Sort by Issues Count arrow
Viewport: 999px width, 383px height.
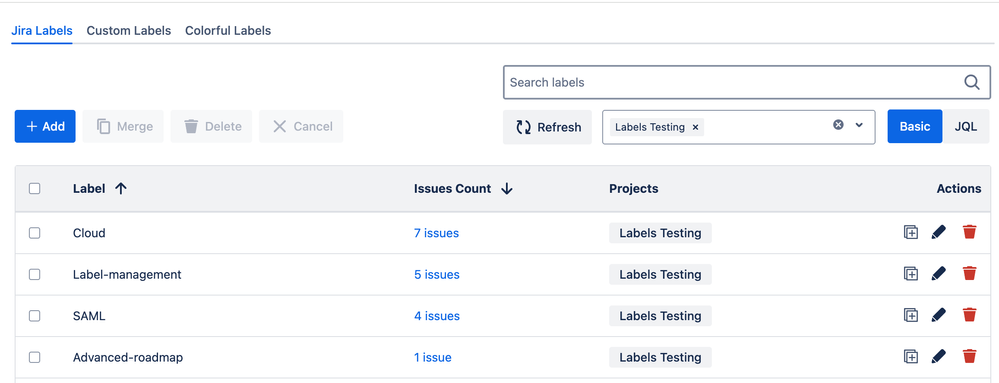[507, 189]
